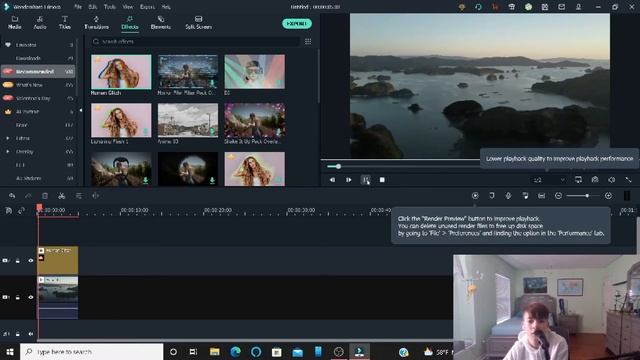Stop the preview playback

(382, 180)
